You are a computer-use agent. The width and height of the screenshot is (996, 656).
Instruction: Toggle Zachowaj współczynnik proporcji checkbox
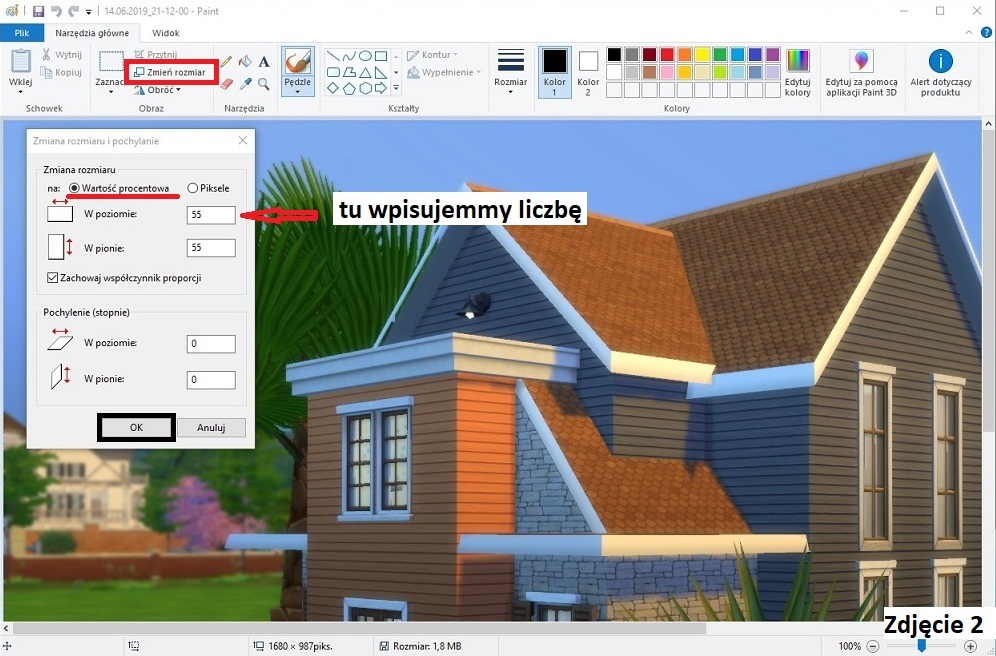(x=53, y=278)
